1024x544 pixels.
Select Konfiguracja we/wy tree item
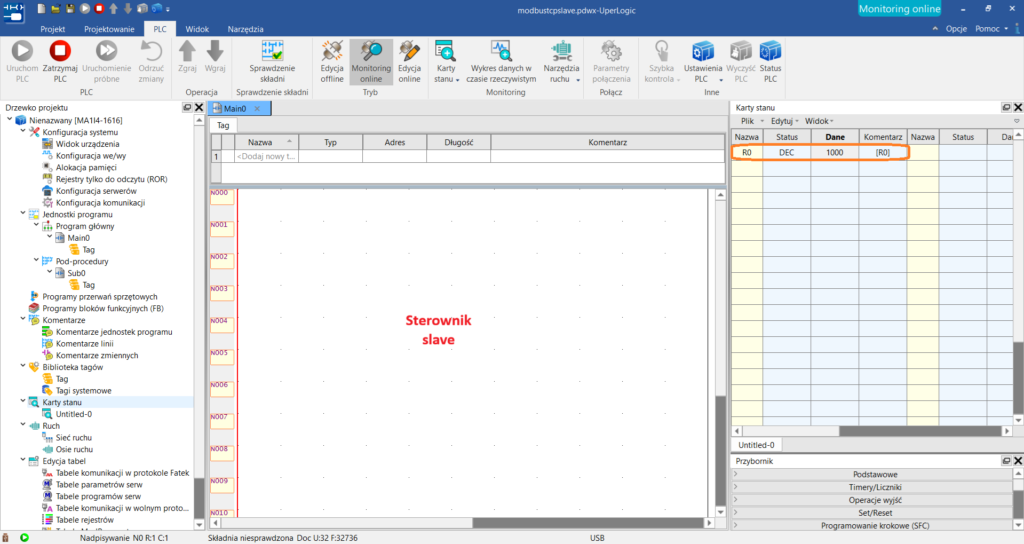tap(91, 155)
